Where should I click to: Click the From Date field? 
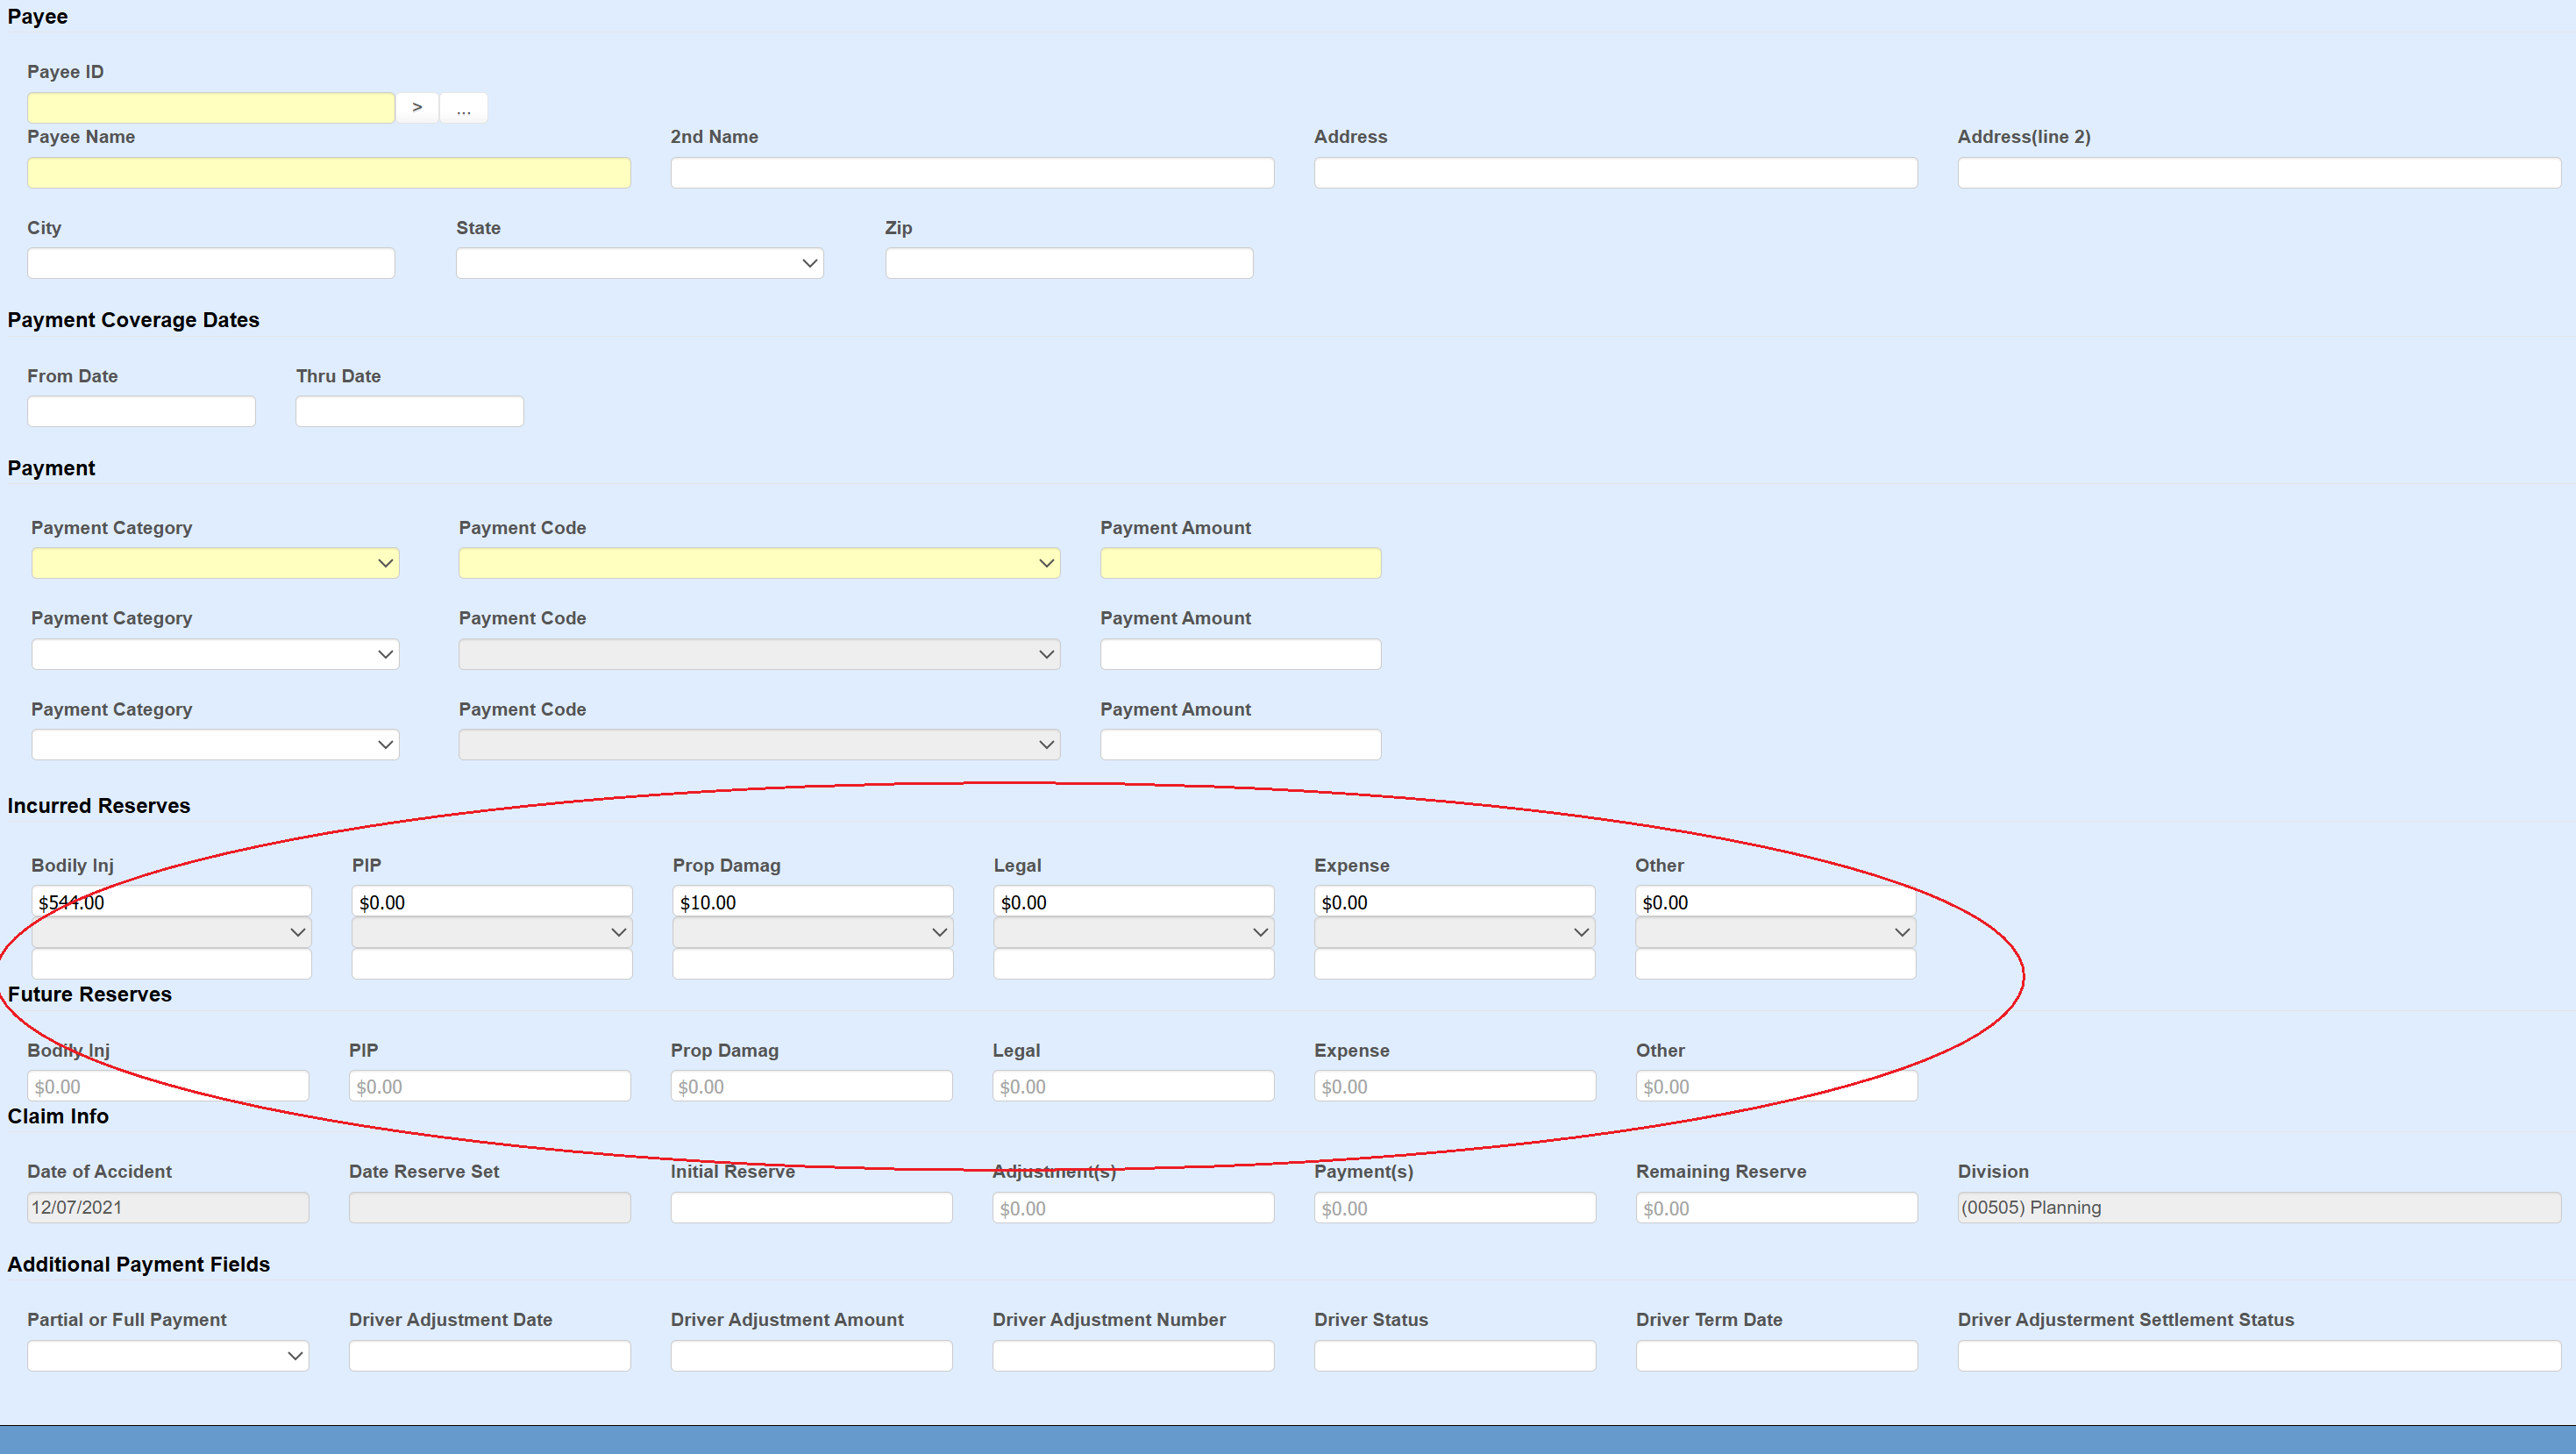pyautogui.click(x=141, y=411)
